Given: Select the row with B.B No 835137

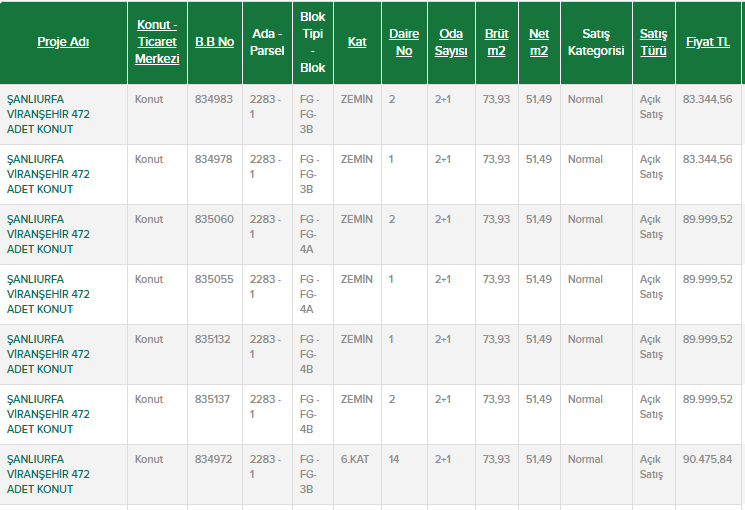Looking at the screenshot, I should pyautogui.click(x=214, y=400).
